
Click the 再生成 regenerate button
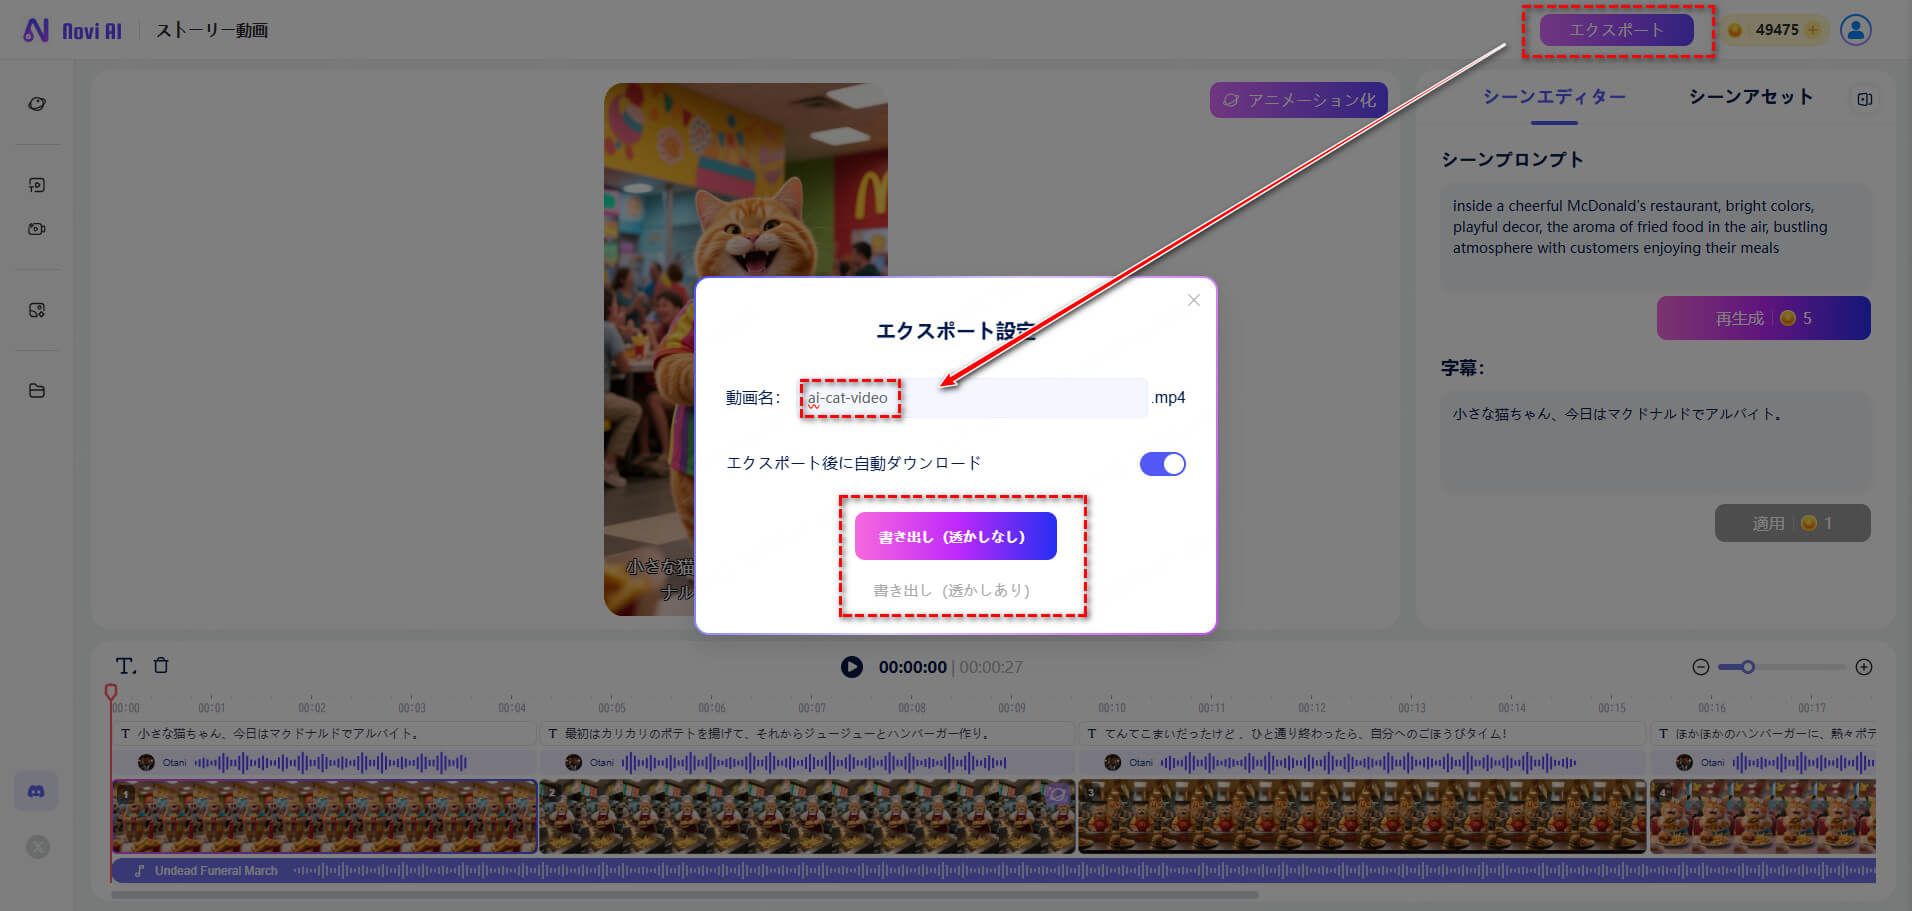point(1763,317)
